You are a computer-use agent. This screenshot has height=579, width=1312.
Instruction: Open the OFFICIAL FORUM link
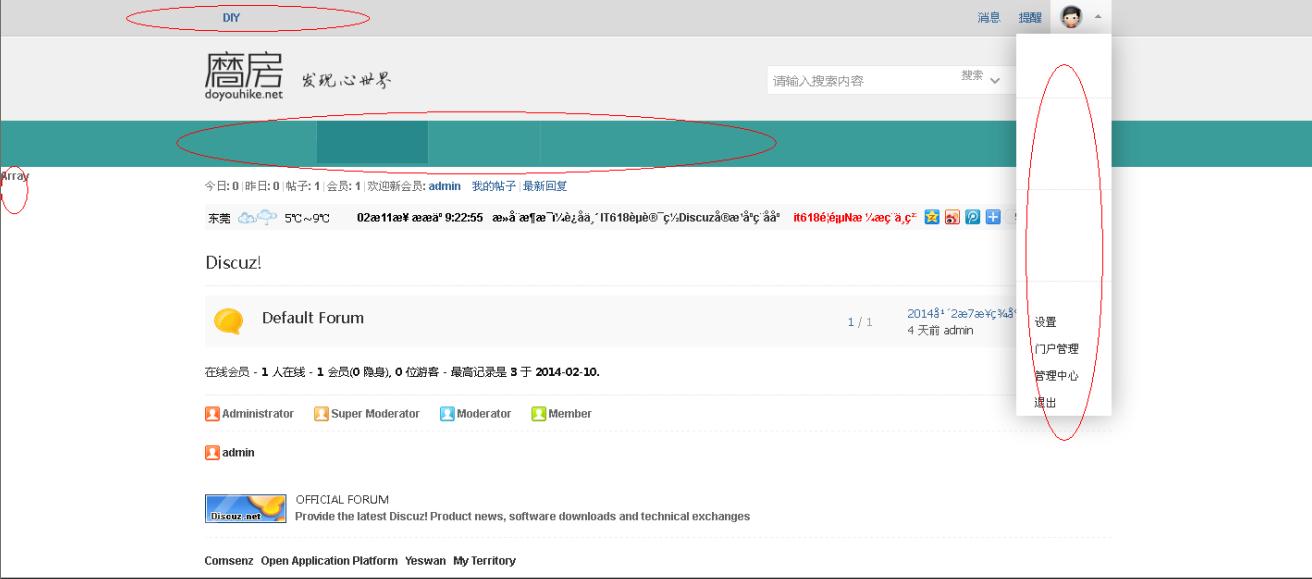pyautogui.click(x=342, y=499)
